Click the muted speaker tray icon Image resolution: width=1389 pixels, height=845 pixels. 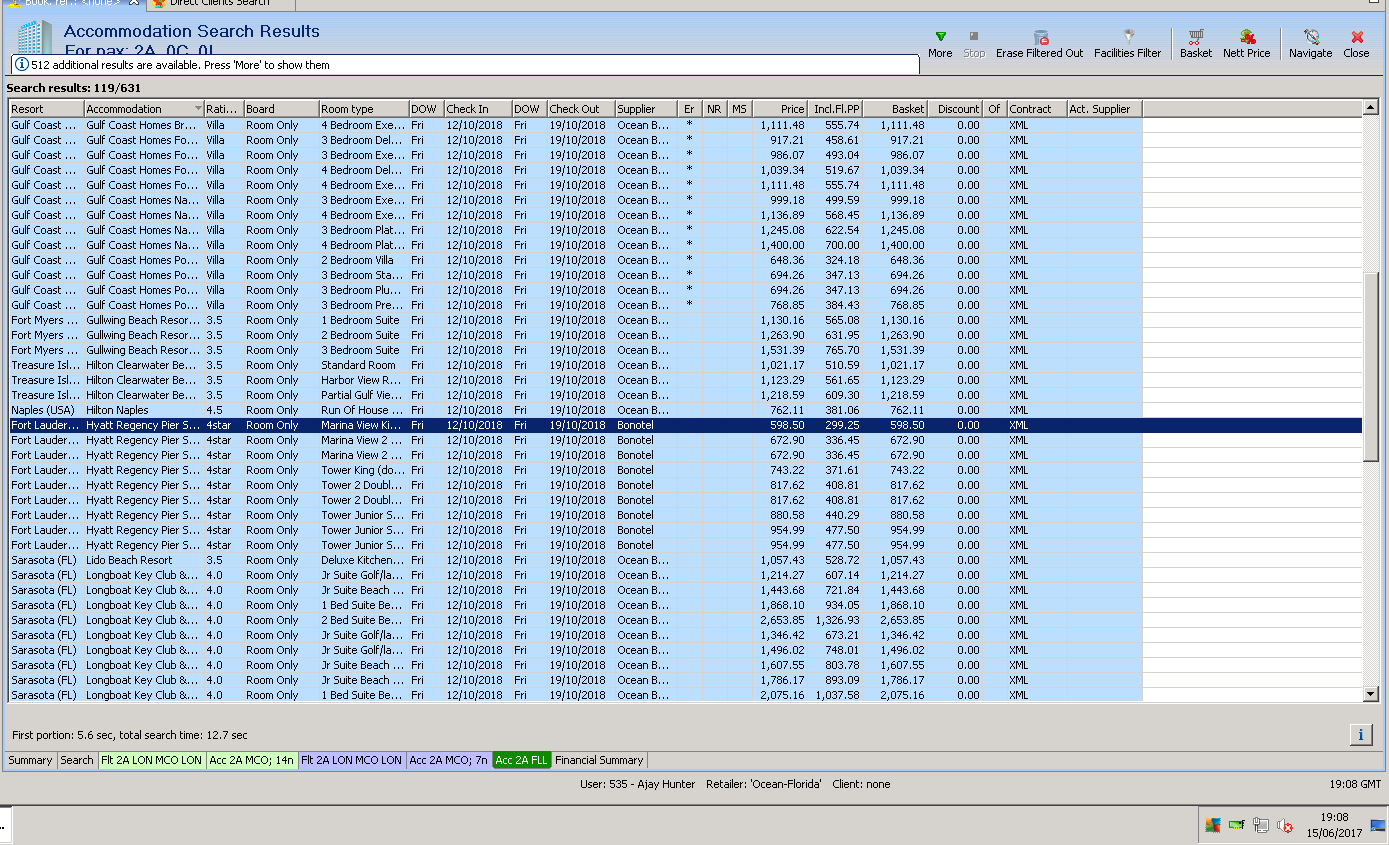click(x=1285, y=826)
